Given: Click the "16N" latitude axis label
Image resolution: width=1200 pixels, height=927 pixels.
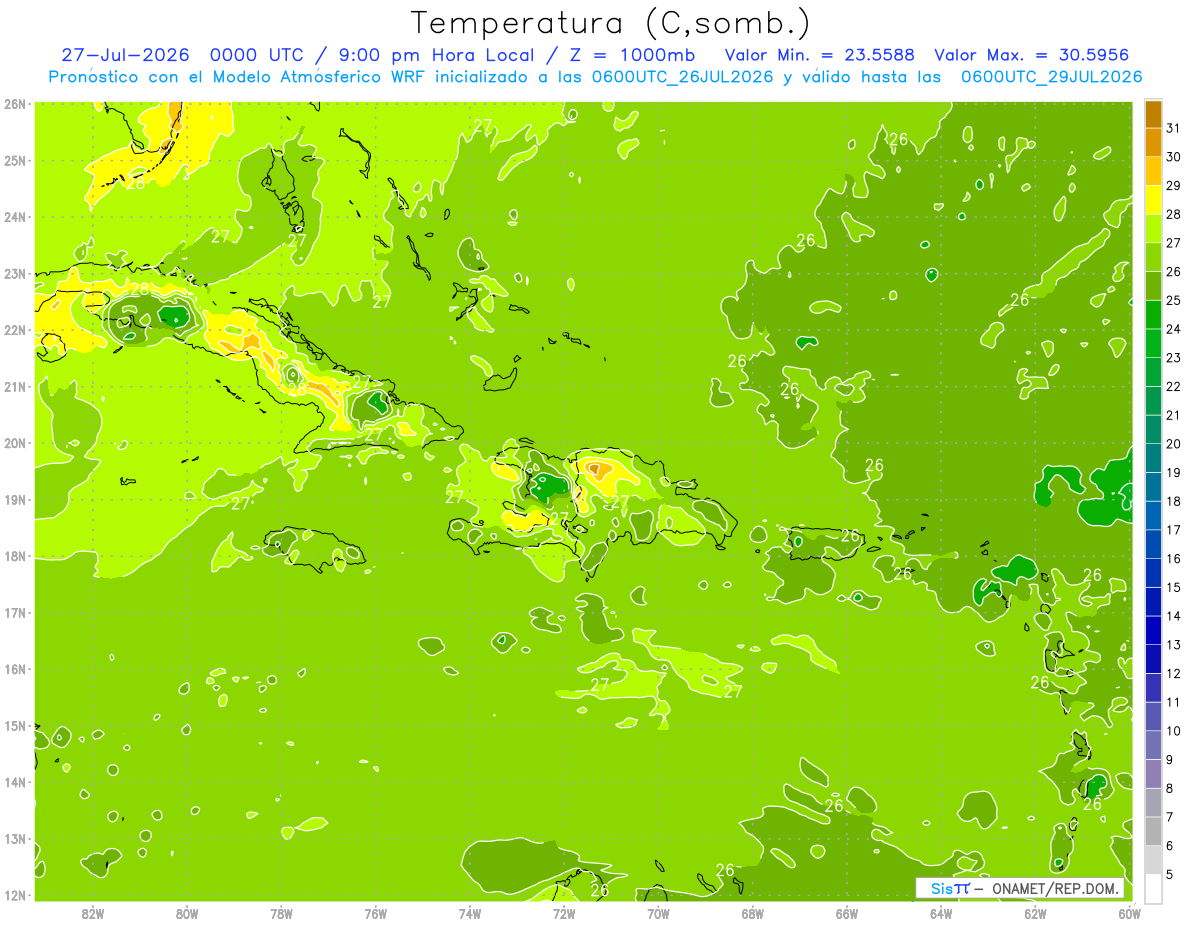Looking at the screenshot, I should click(x=15, y=669).
